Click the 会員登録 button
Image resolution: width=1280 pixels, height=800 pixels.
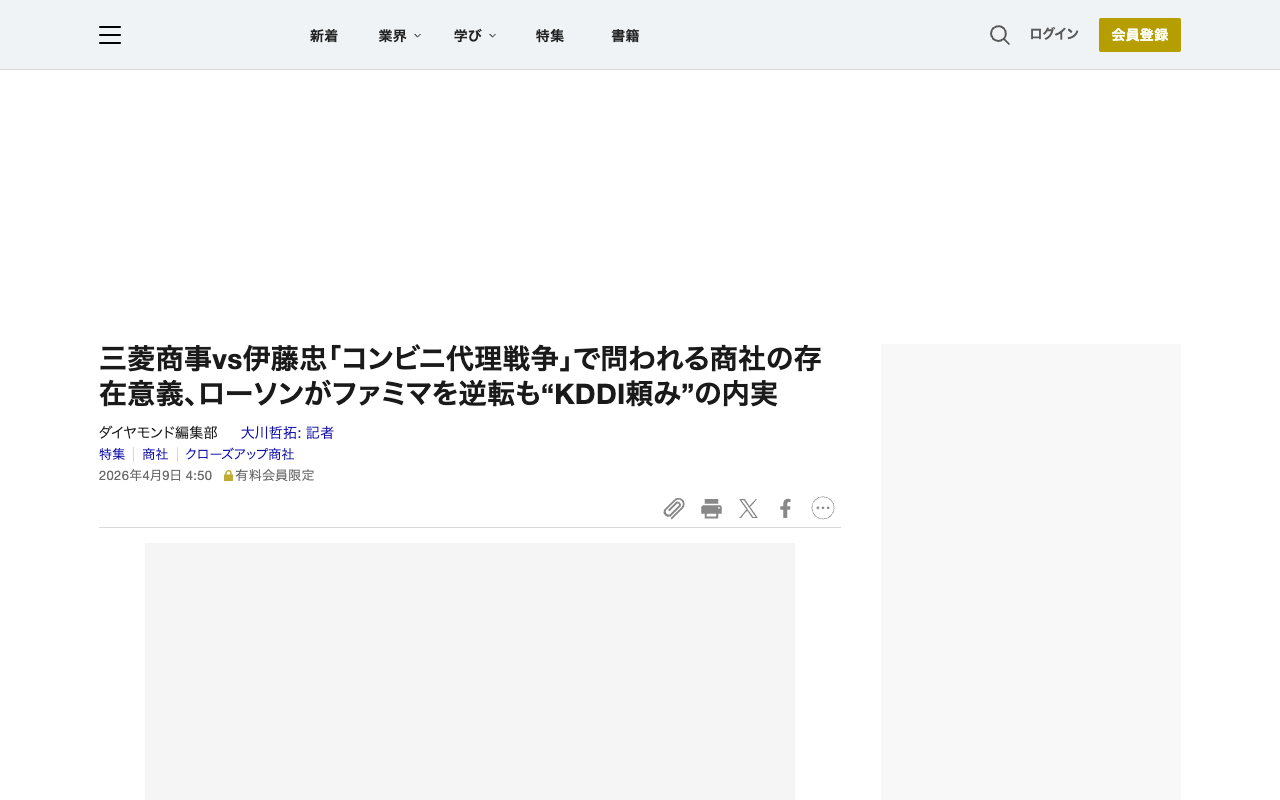tap(1140, 35)
